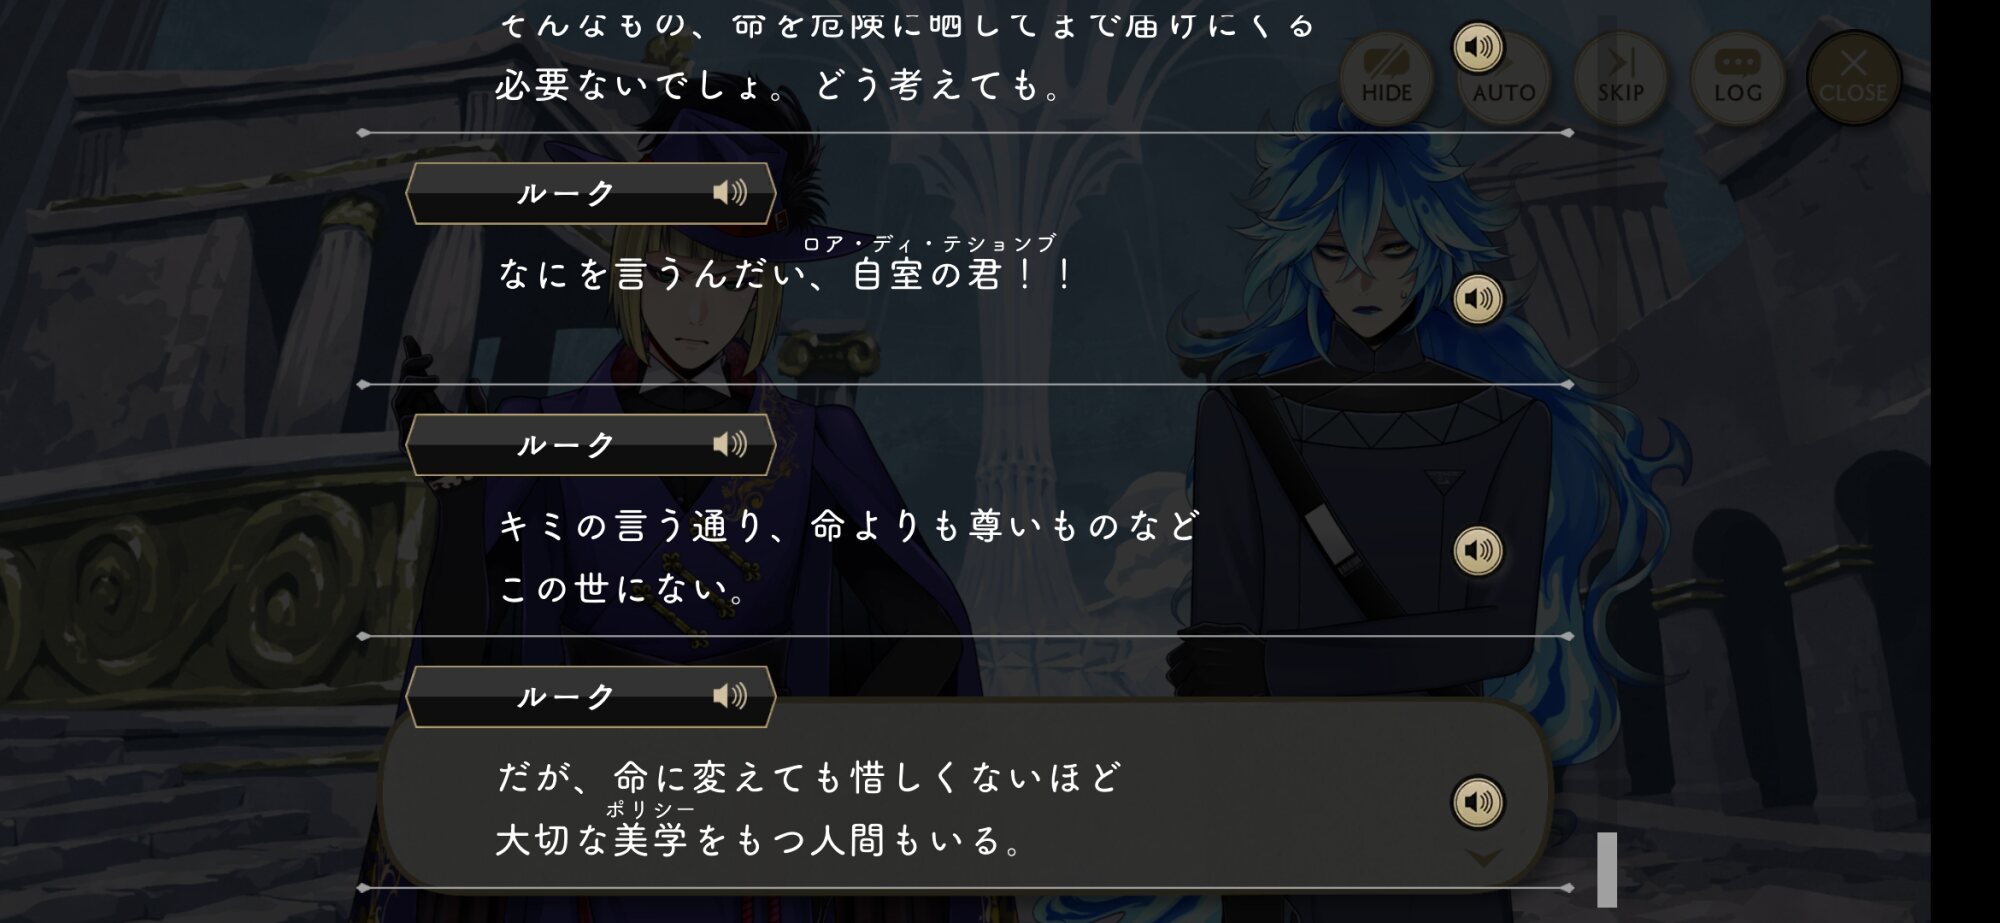Tap the speaker icon above the AUTO button
This screenshot has height=923, width=2000.
point(1478,47)
